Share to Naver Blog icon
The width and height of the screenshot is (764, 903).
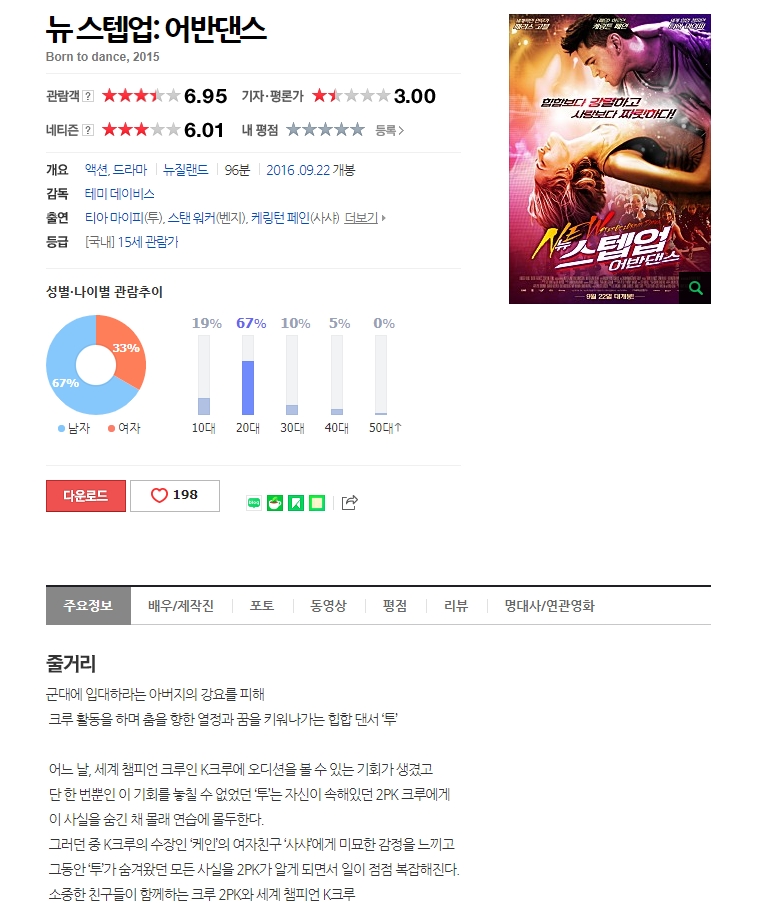pos(254,503)
